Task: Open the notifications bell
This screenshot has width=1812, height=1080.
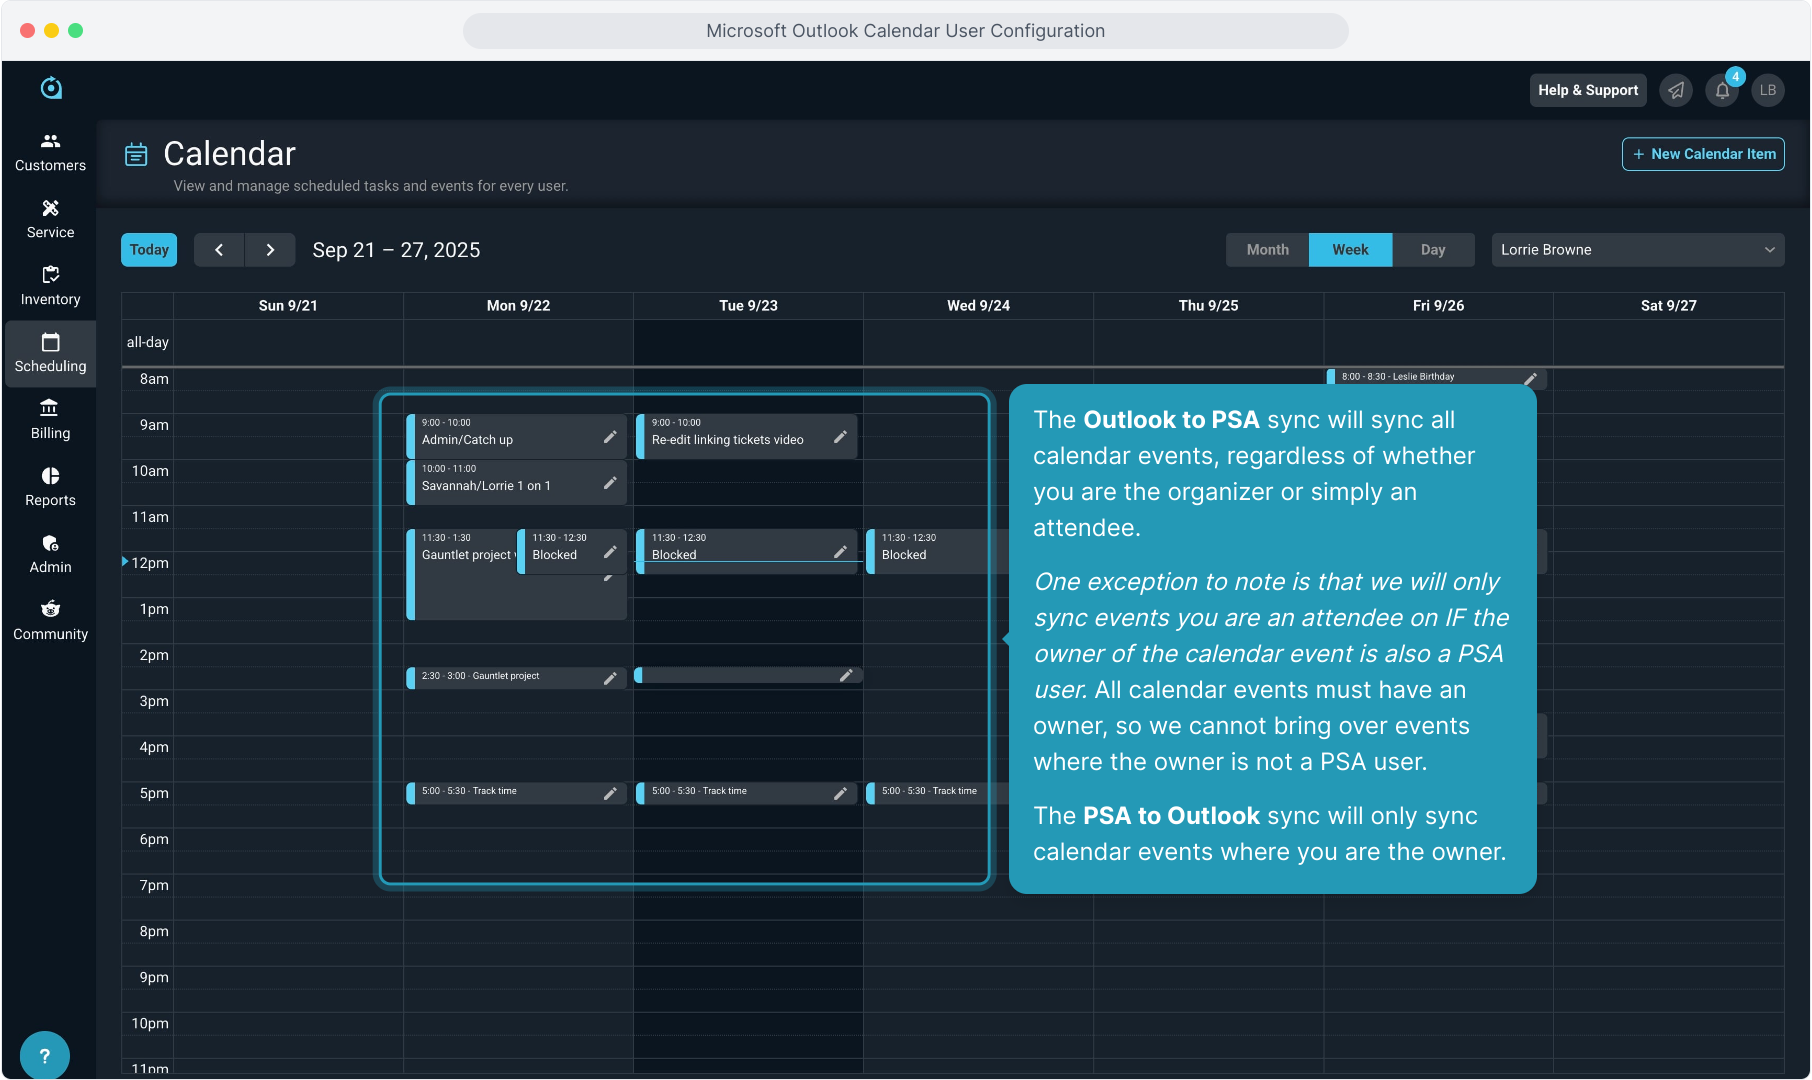Action: pyautogui.click(x=1722, y=91)
